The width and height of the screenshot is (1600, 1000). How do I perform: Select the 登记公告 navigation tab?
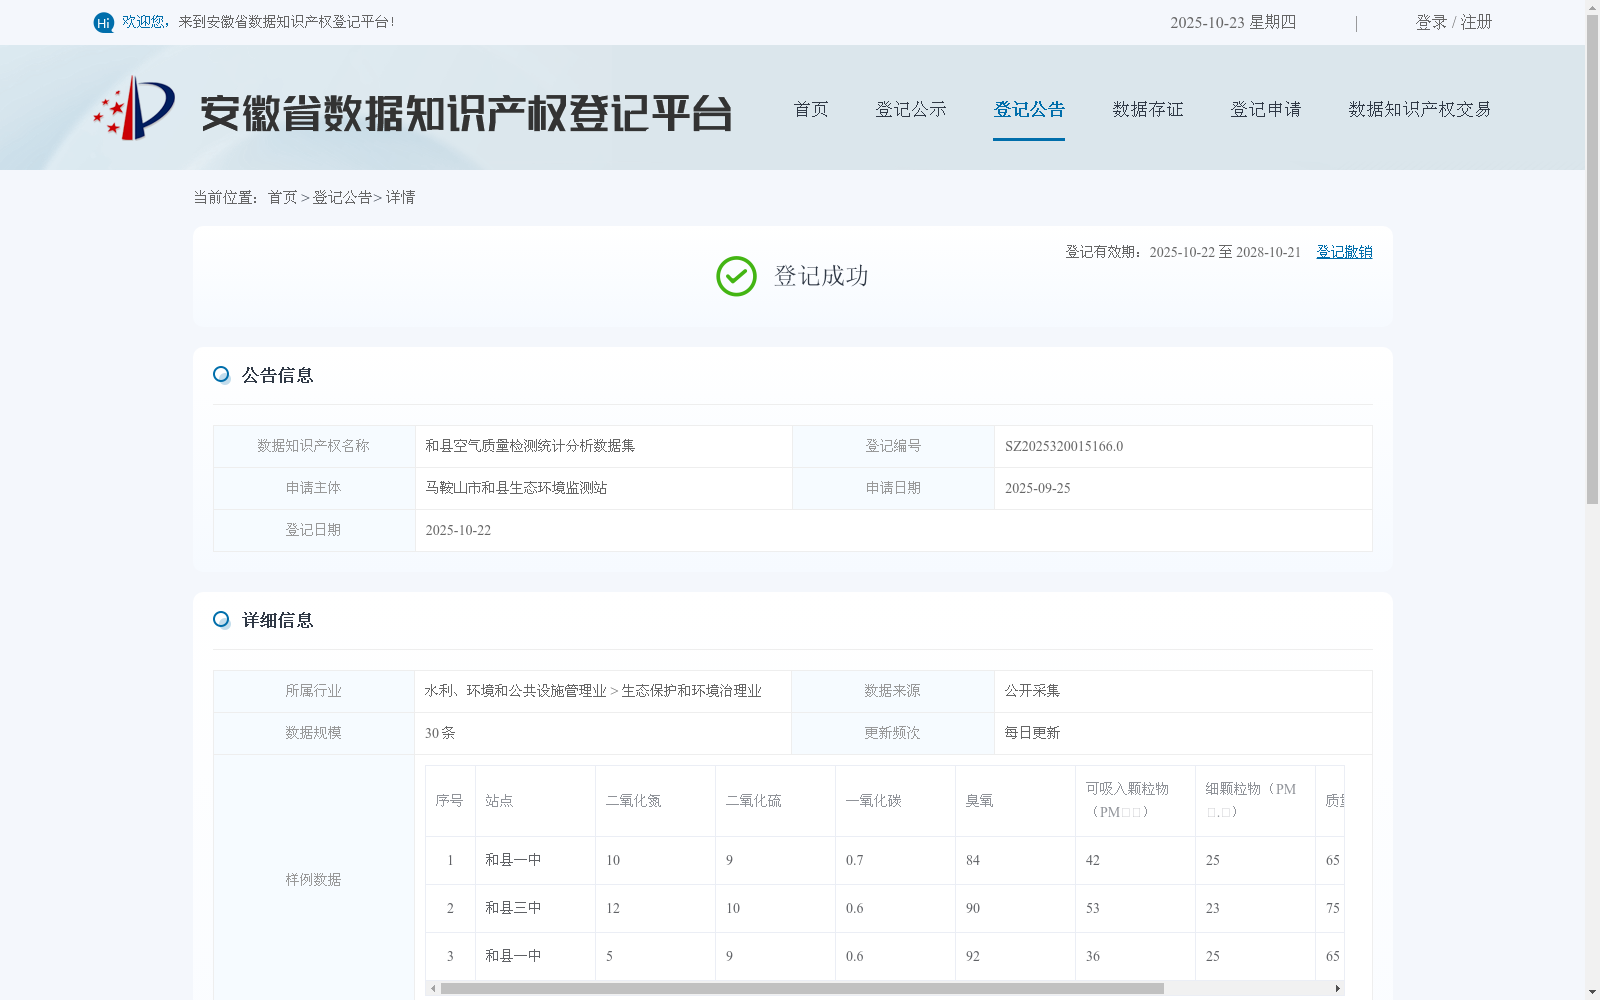(1029, 109)
